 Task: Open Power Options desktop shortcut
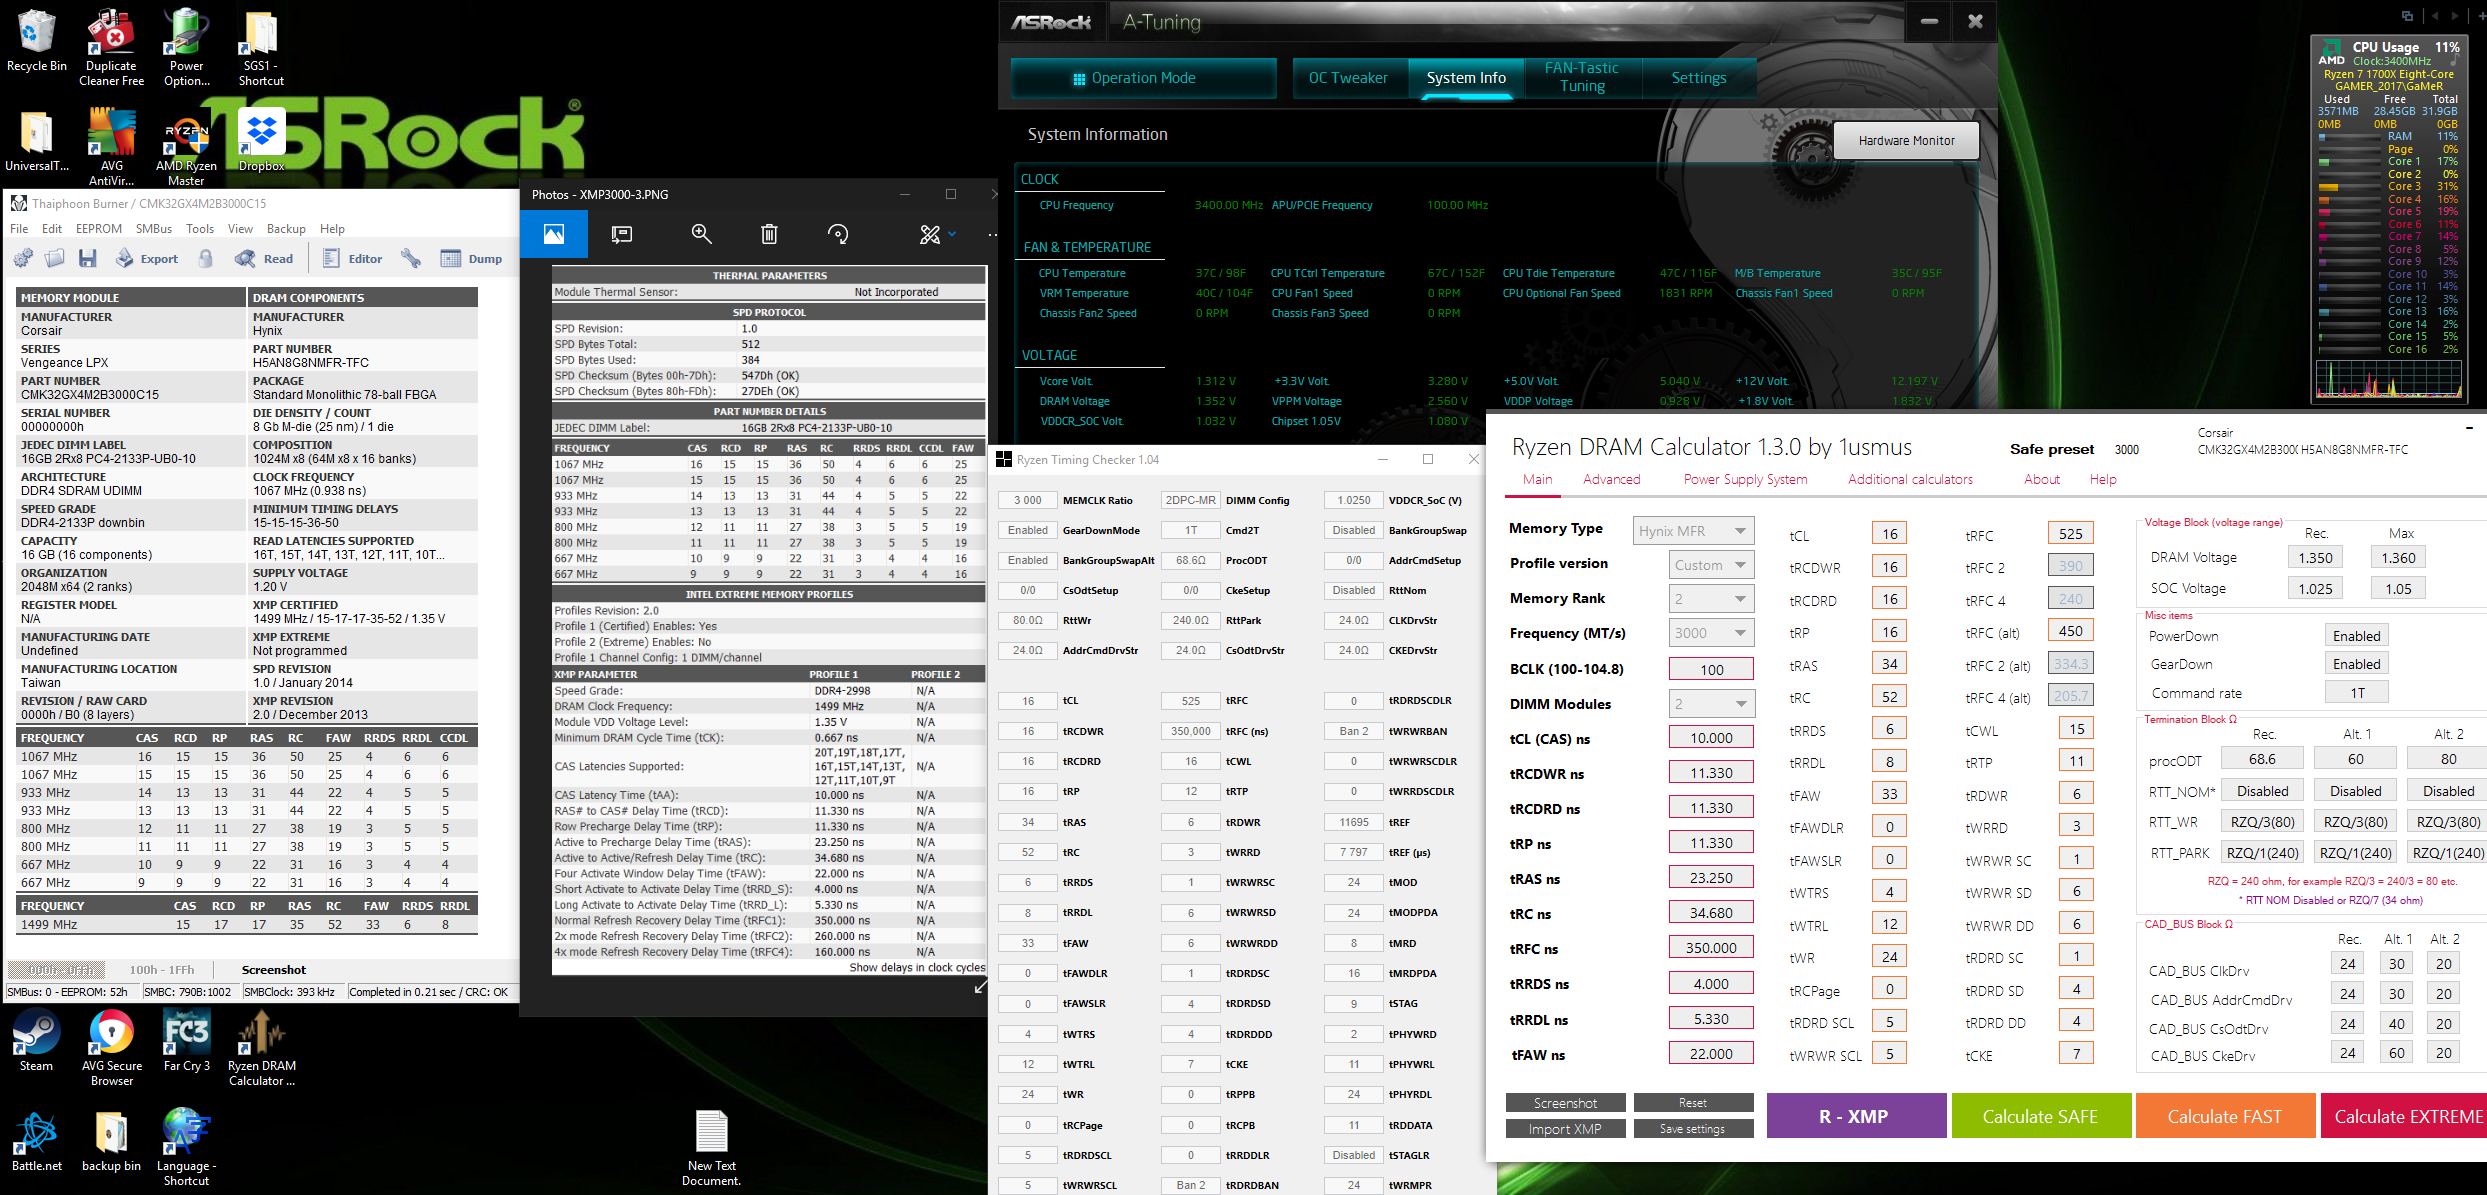tap(187, 48)
